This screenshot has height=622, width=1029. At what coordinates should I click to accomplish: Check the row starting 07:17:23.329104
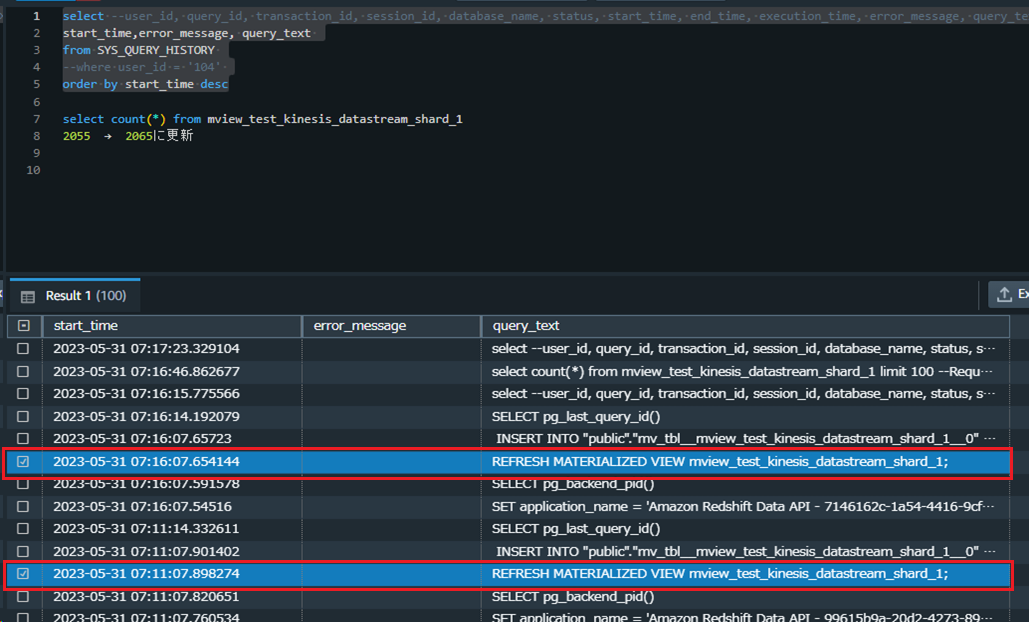tap(23, 348)
